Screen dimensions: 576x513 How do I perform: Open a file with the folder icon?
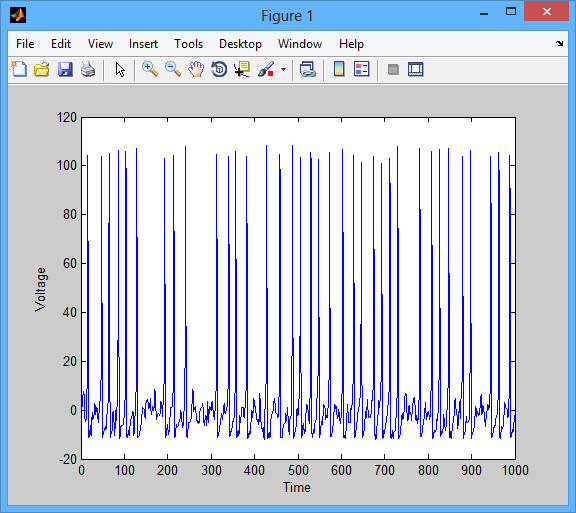[x=42, y=69]
